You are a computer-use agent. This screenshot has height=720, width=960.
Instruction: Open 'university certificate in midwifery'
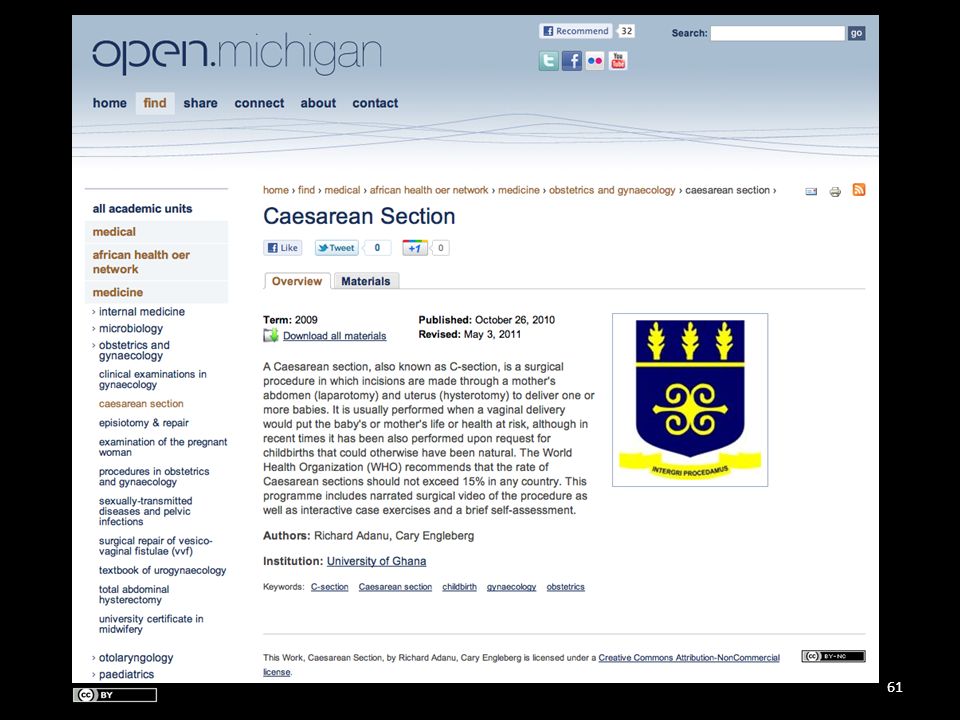click(151, 624)
